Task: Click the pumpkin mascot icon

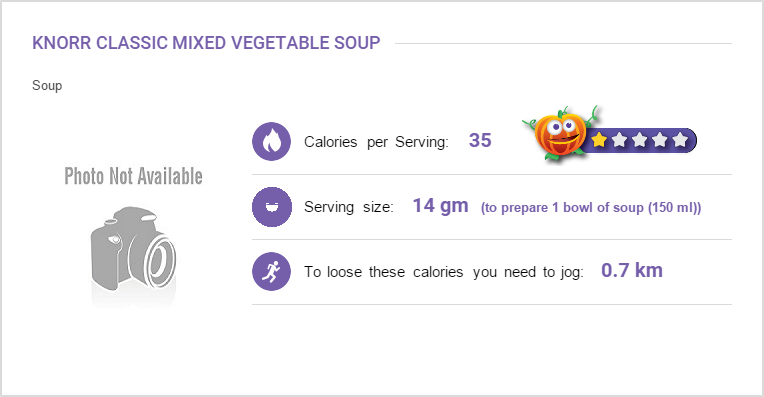Action: coord(560,133)
